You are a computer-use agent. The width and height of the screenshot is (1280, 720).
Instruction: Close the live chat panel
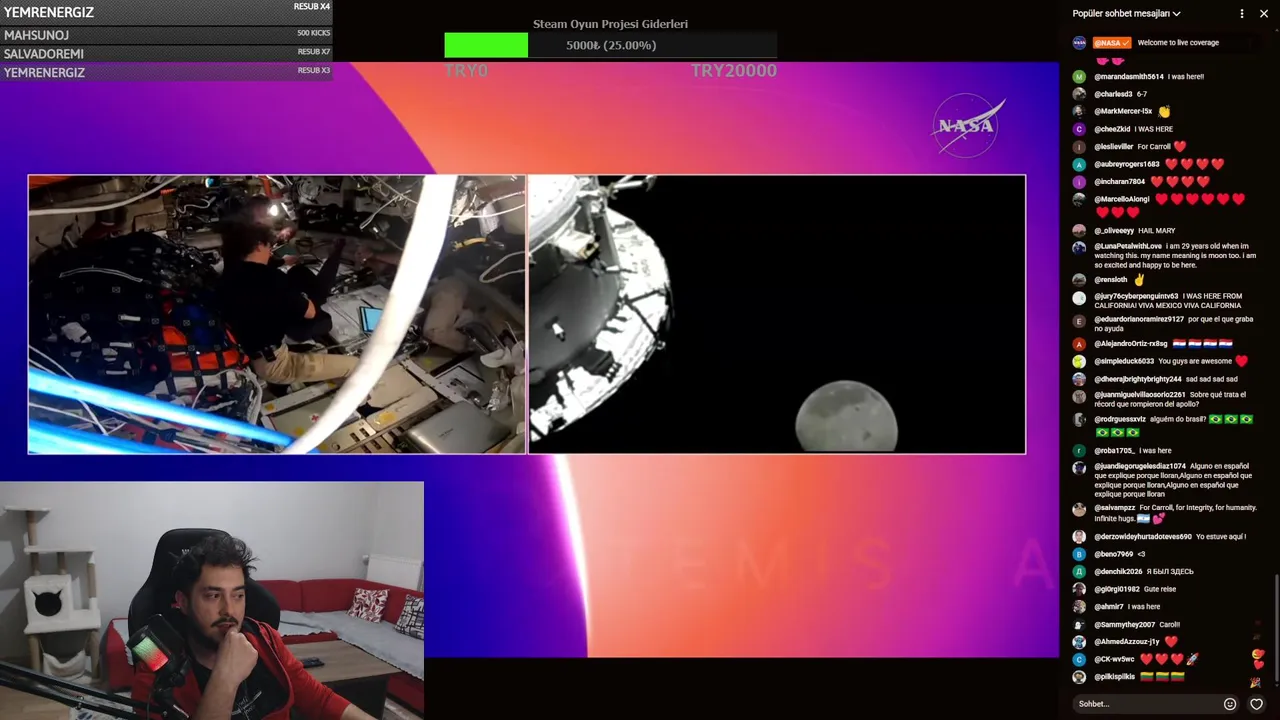[1262, 14]
